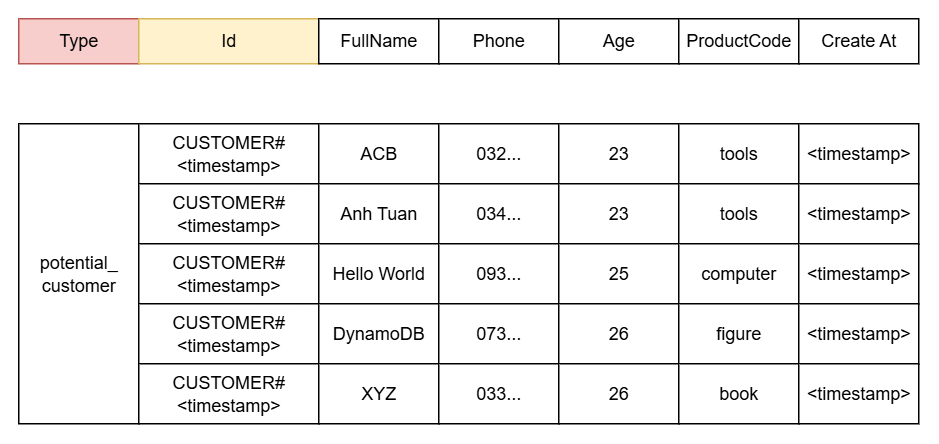
Task: Click the book product code cell
Action: tap(738, 394)
